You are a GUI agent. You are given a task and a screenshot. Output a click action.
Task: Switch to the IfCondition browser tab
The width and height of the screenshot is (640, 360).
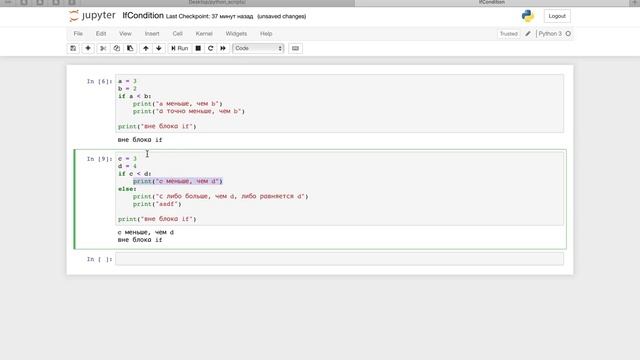[492, 2]
